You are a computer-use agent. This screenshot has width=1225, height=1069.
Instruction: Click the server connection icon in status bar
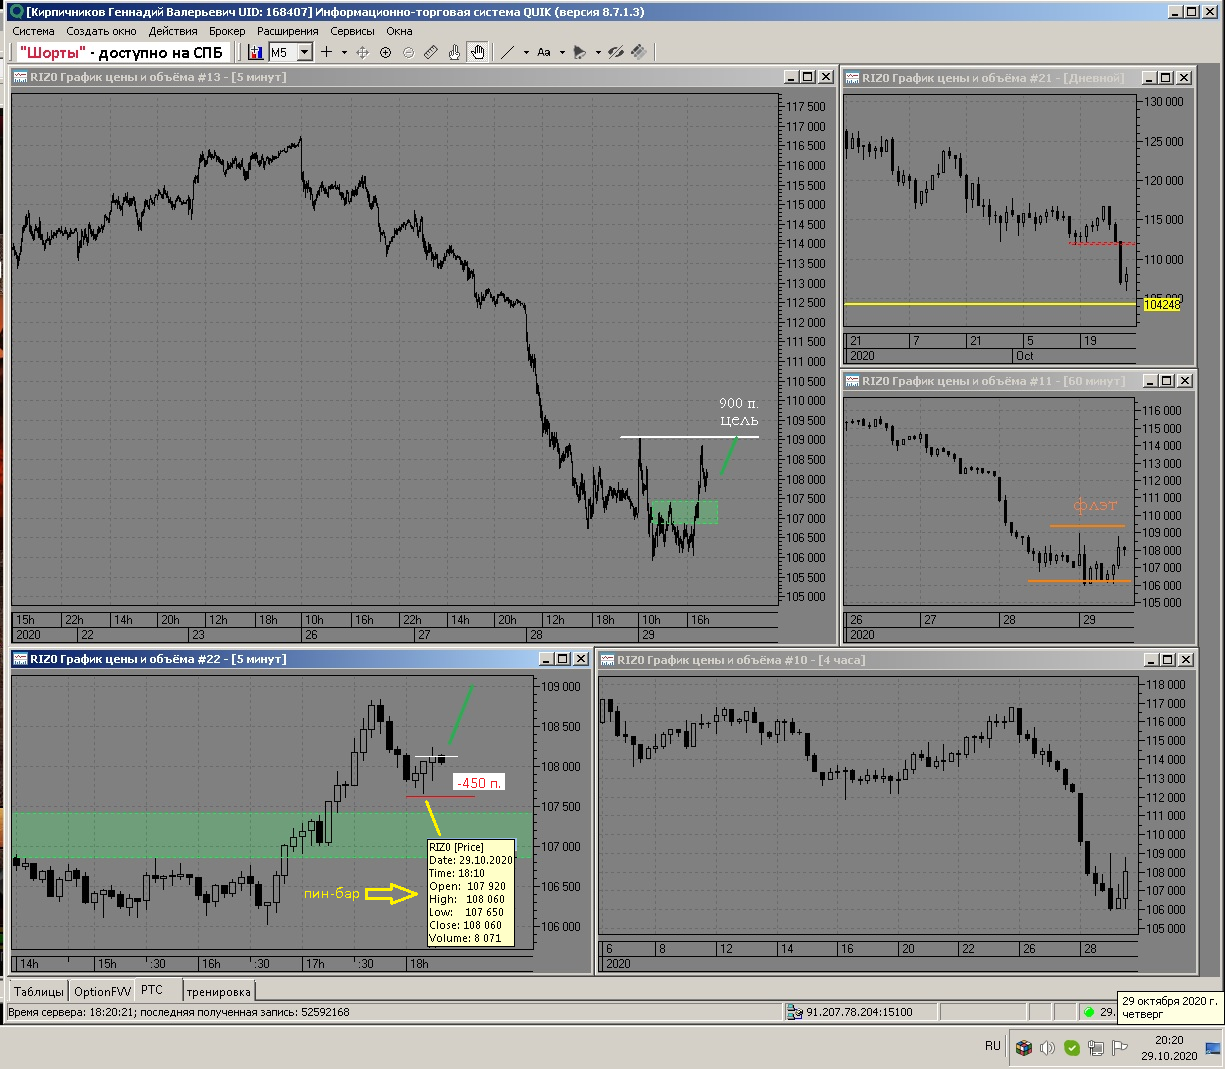coord(795,1012)
